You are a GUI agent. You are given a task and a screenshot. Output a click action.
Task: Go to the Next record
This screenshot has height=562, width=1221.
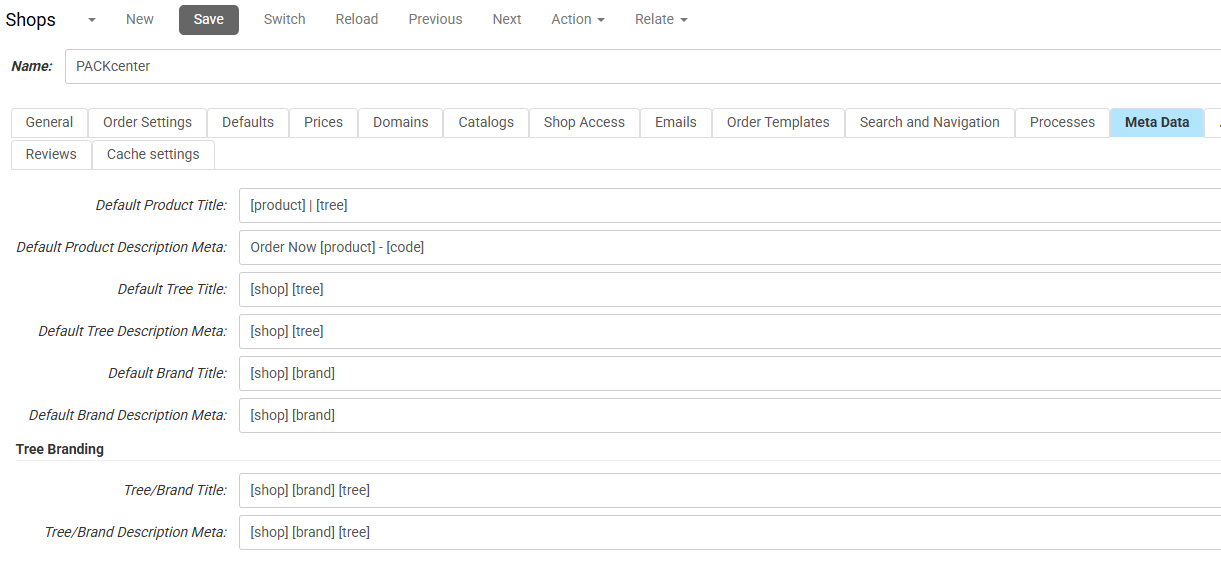pyautogui.click(x=507, y=19)
